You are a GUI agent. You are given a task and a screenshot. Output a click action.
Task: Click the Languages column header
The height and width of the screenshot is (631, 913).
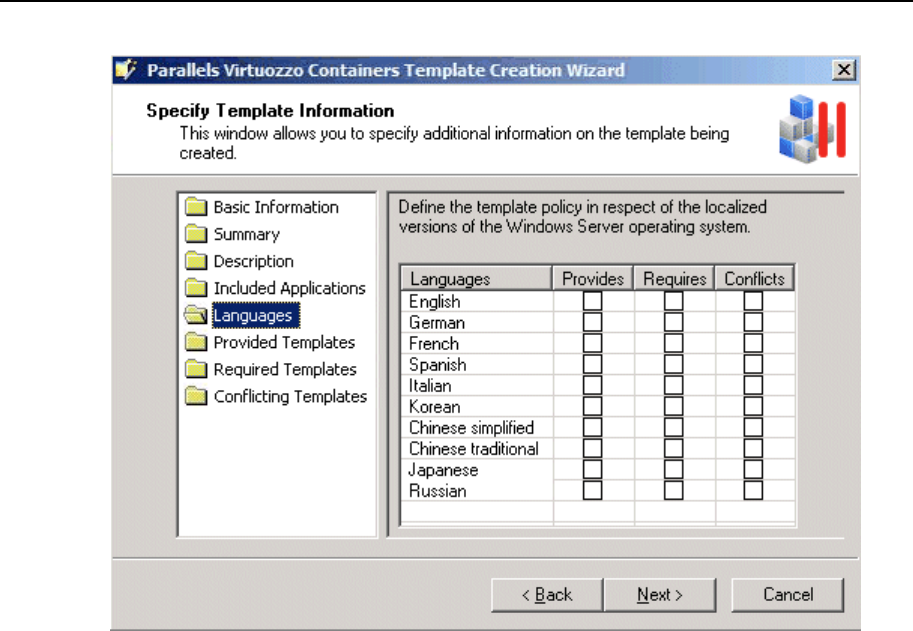click(476, 279)
